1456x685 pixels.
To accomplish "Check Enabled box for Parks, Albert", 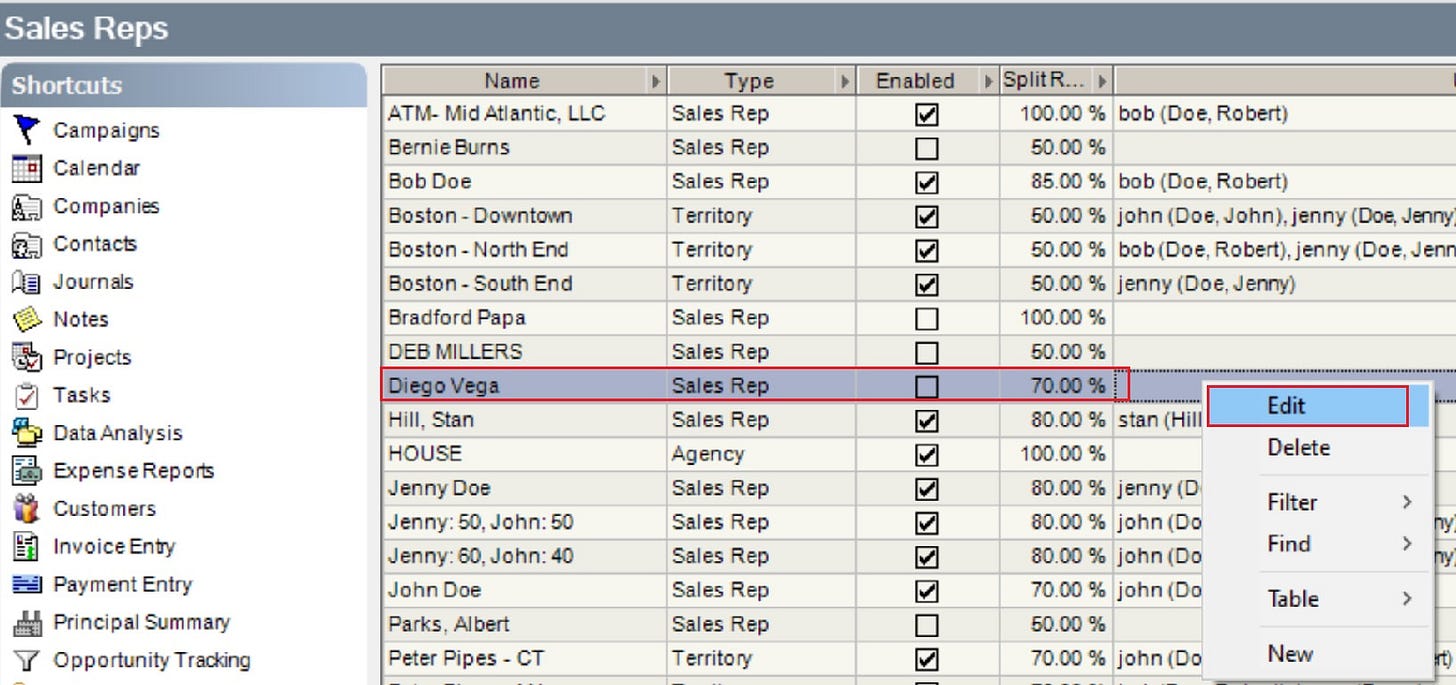I will tap(927, 624).
